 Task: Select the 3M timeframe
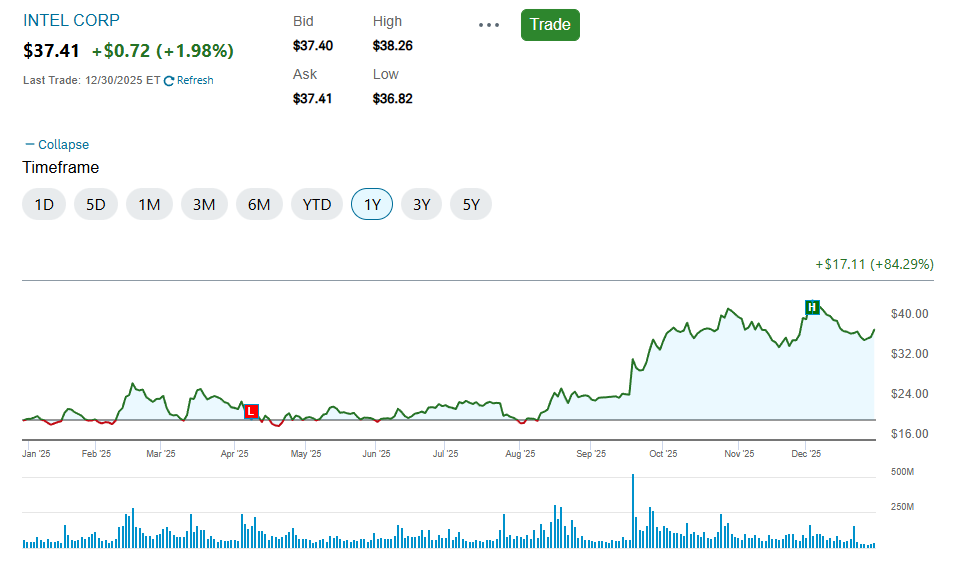pyautogui.click(x=204, y=204)
